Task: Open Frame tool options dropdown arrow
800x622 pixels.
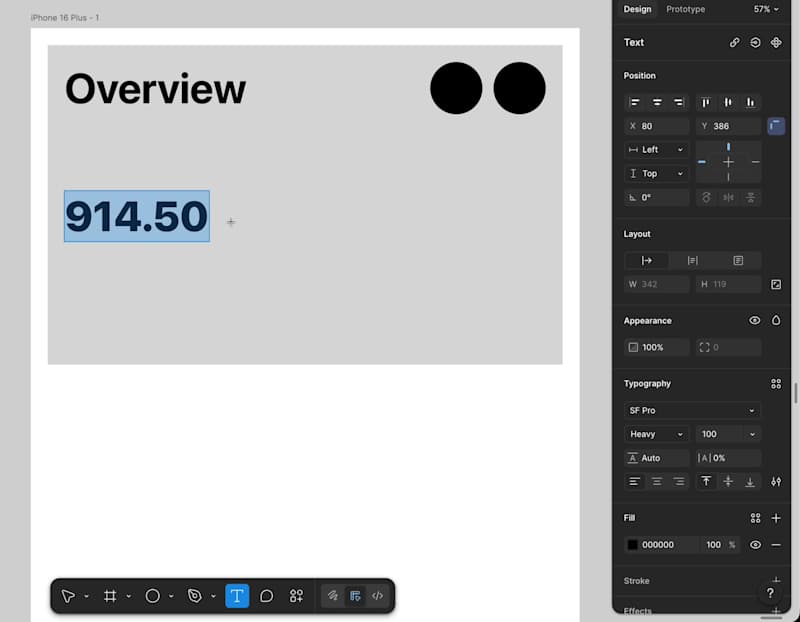Action: (129, 596)
